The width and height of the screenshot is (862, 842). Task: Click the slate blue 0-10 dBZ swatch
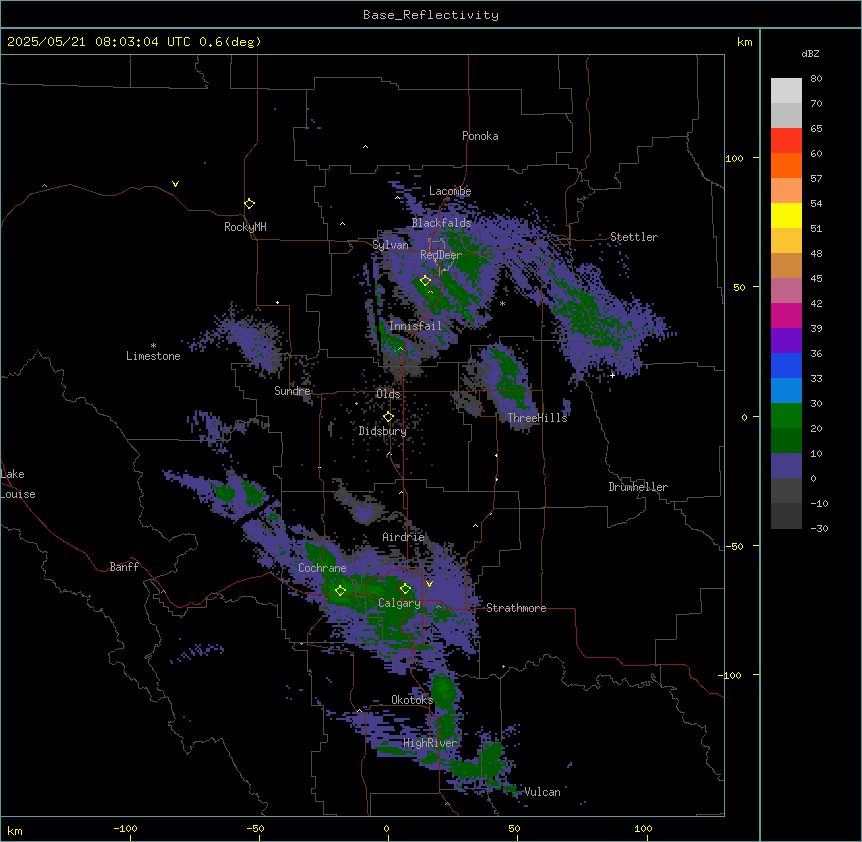coord(786,466)
